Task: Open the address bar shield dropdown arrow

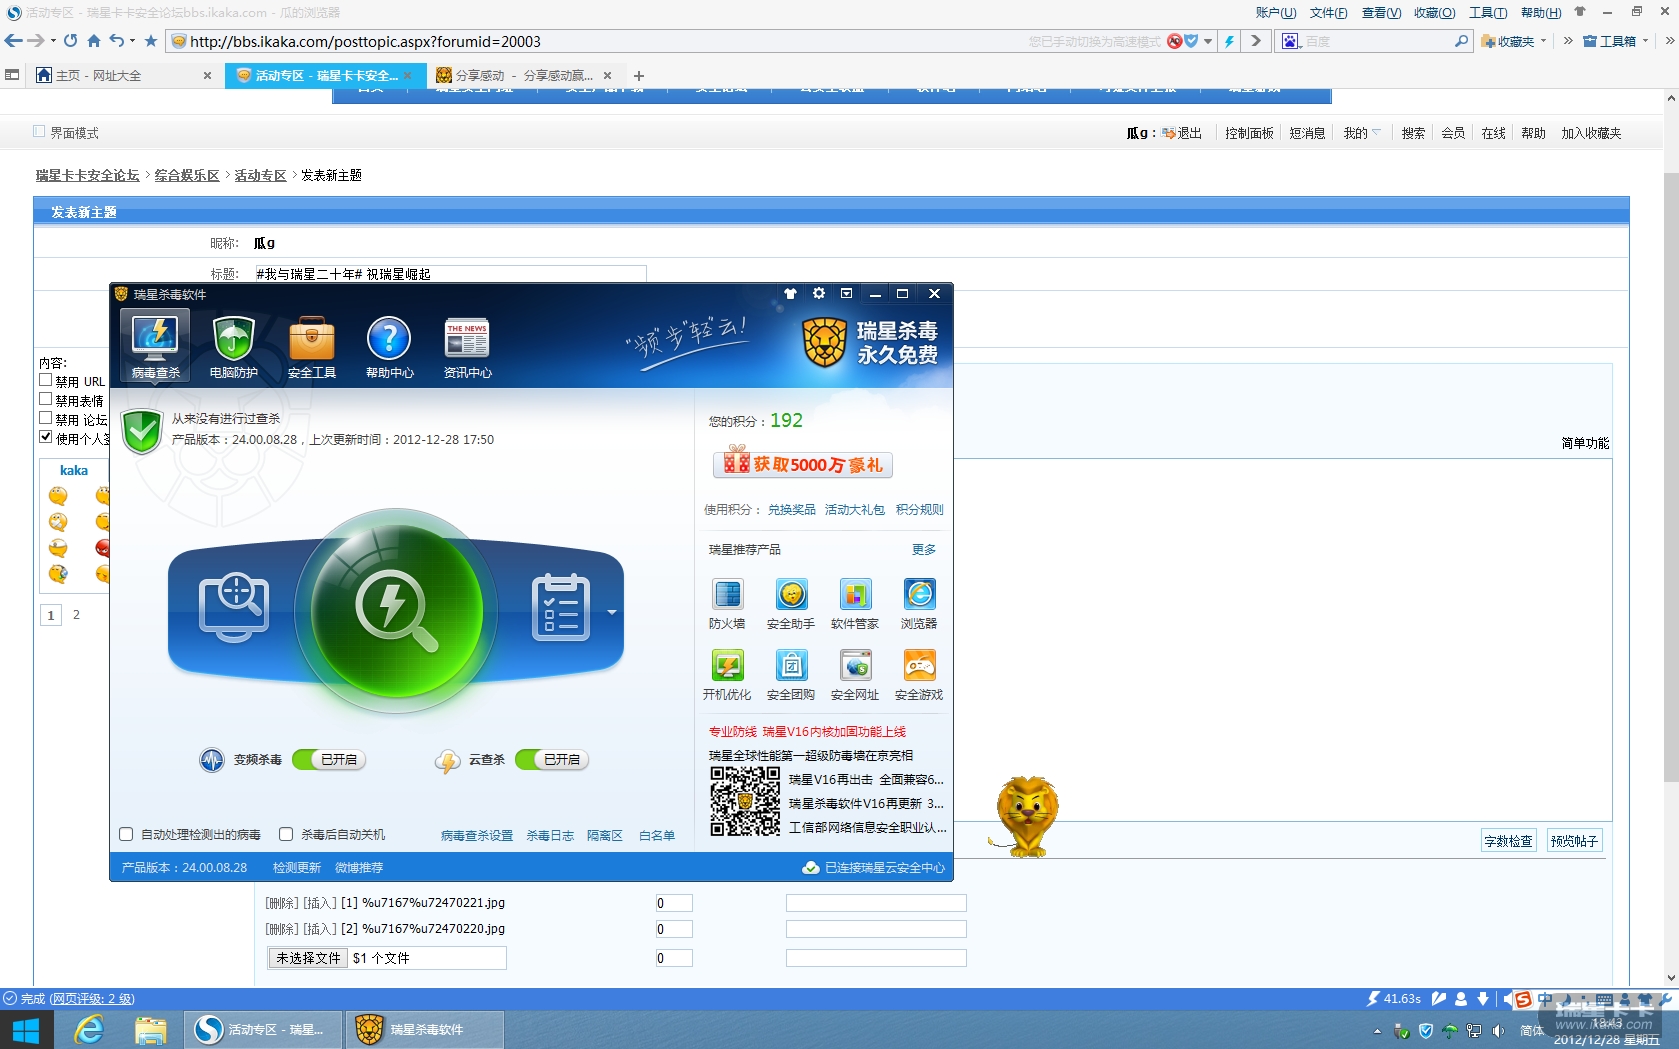Action: pyautogui.click(x=1208, y=41)
